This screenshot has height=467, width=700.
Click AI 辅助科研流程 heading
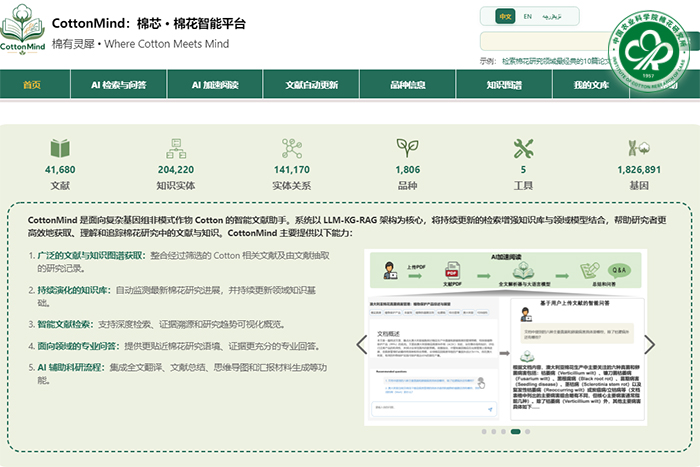click(x=71, y=367)
